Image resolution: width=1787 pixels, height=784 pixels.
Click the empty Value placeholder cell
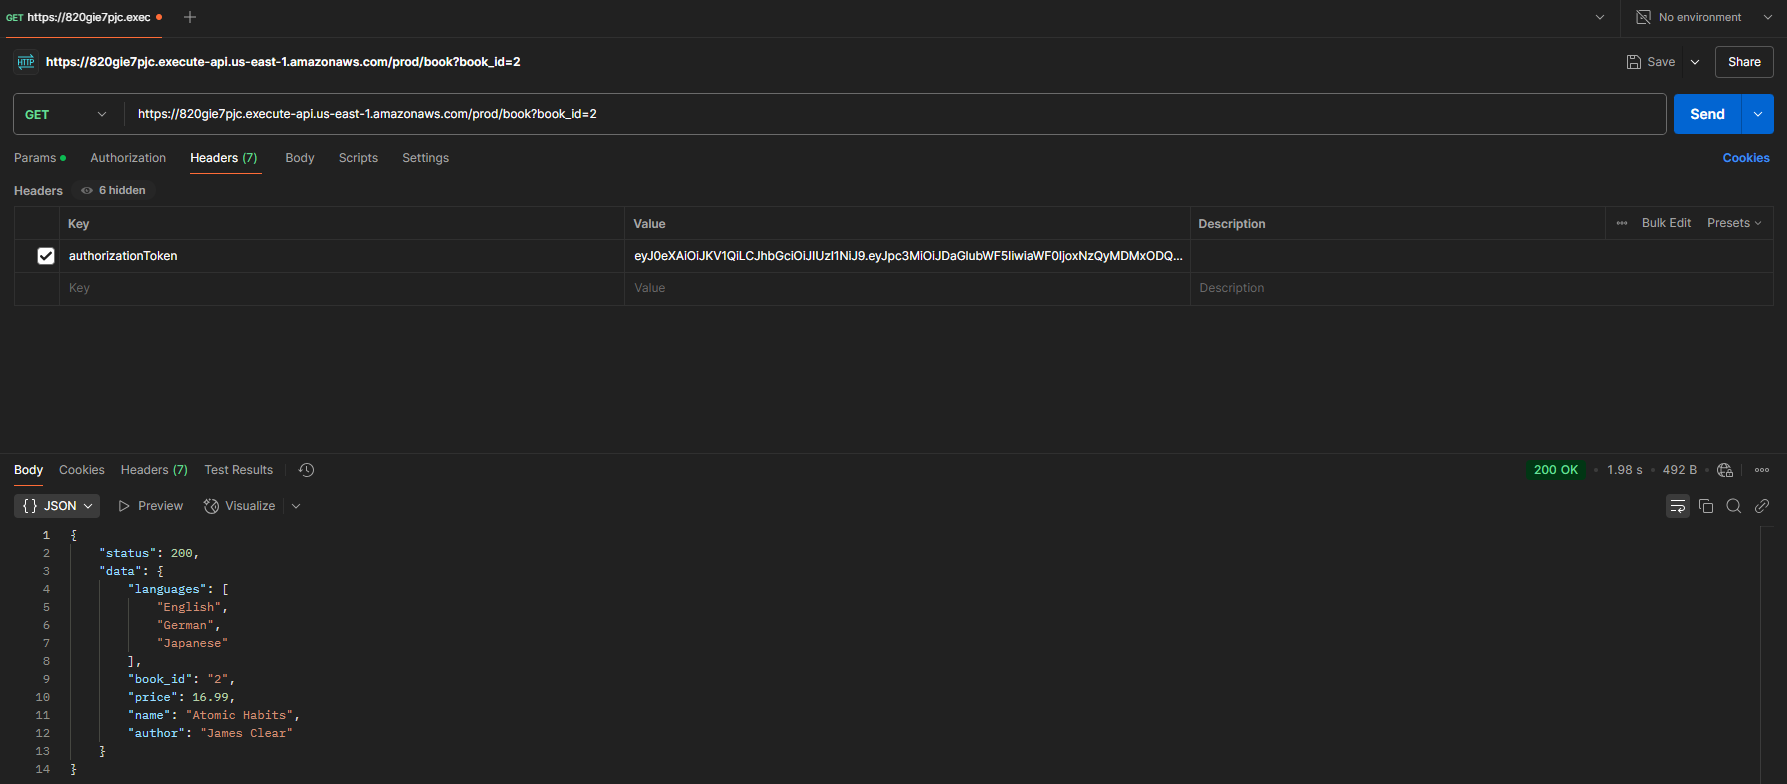tap(907, 288)
